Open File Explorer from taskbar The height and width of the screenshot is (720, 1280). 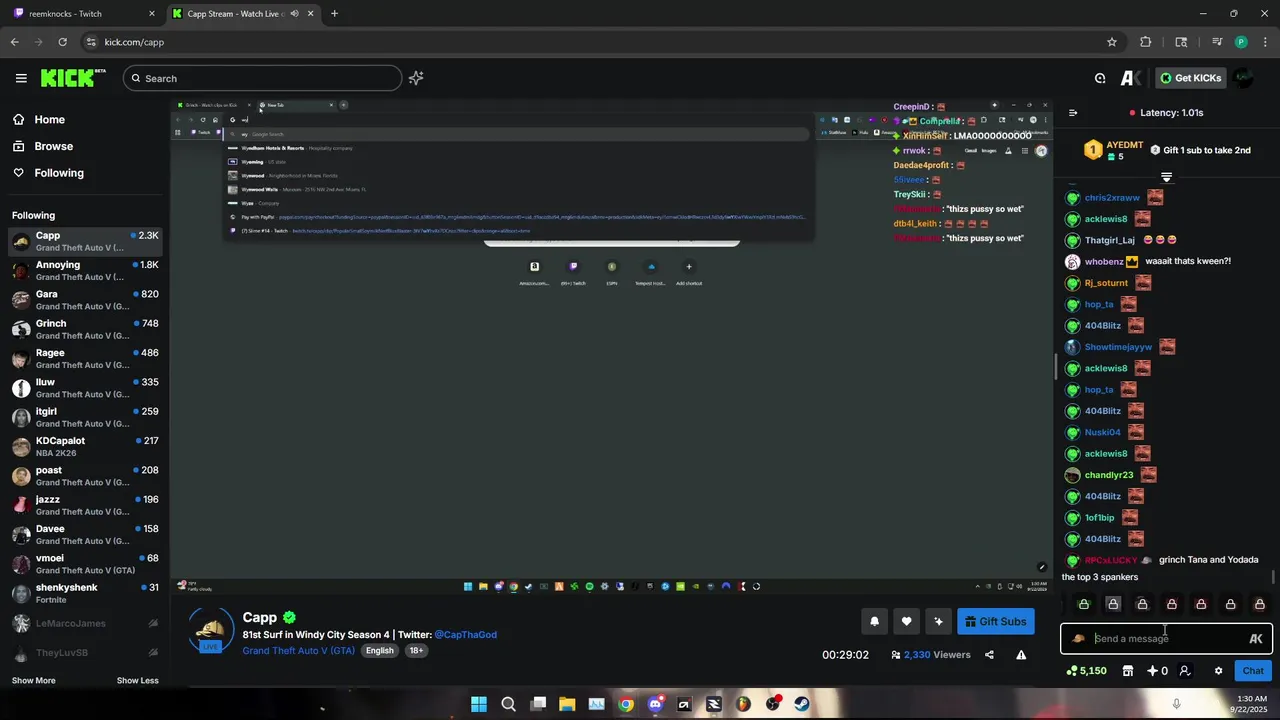click(567, 704)
